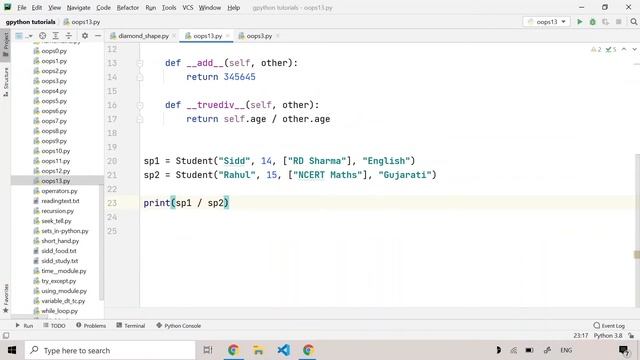Viewport: 640px width, 360px height.
Task: Open the Python Console tool window
Action: coord(179,326)
